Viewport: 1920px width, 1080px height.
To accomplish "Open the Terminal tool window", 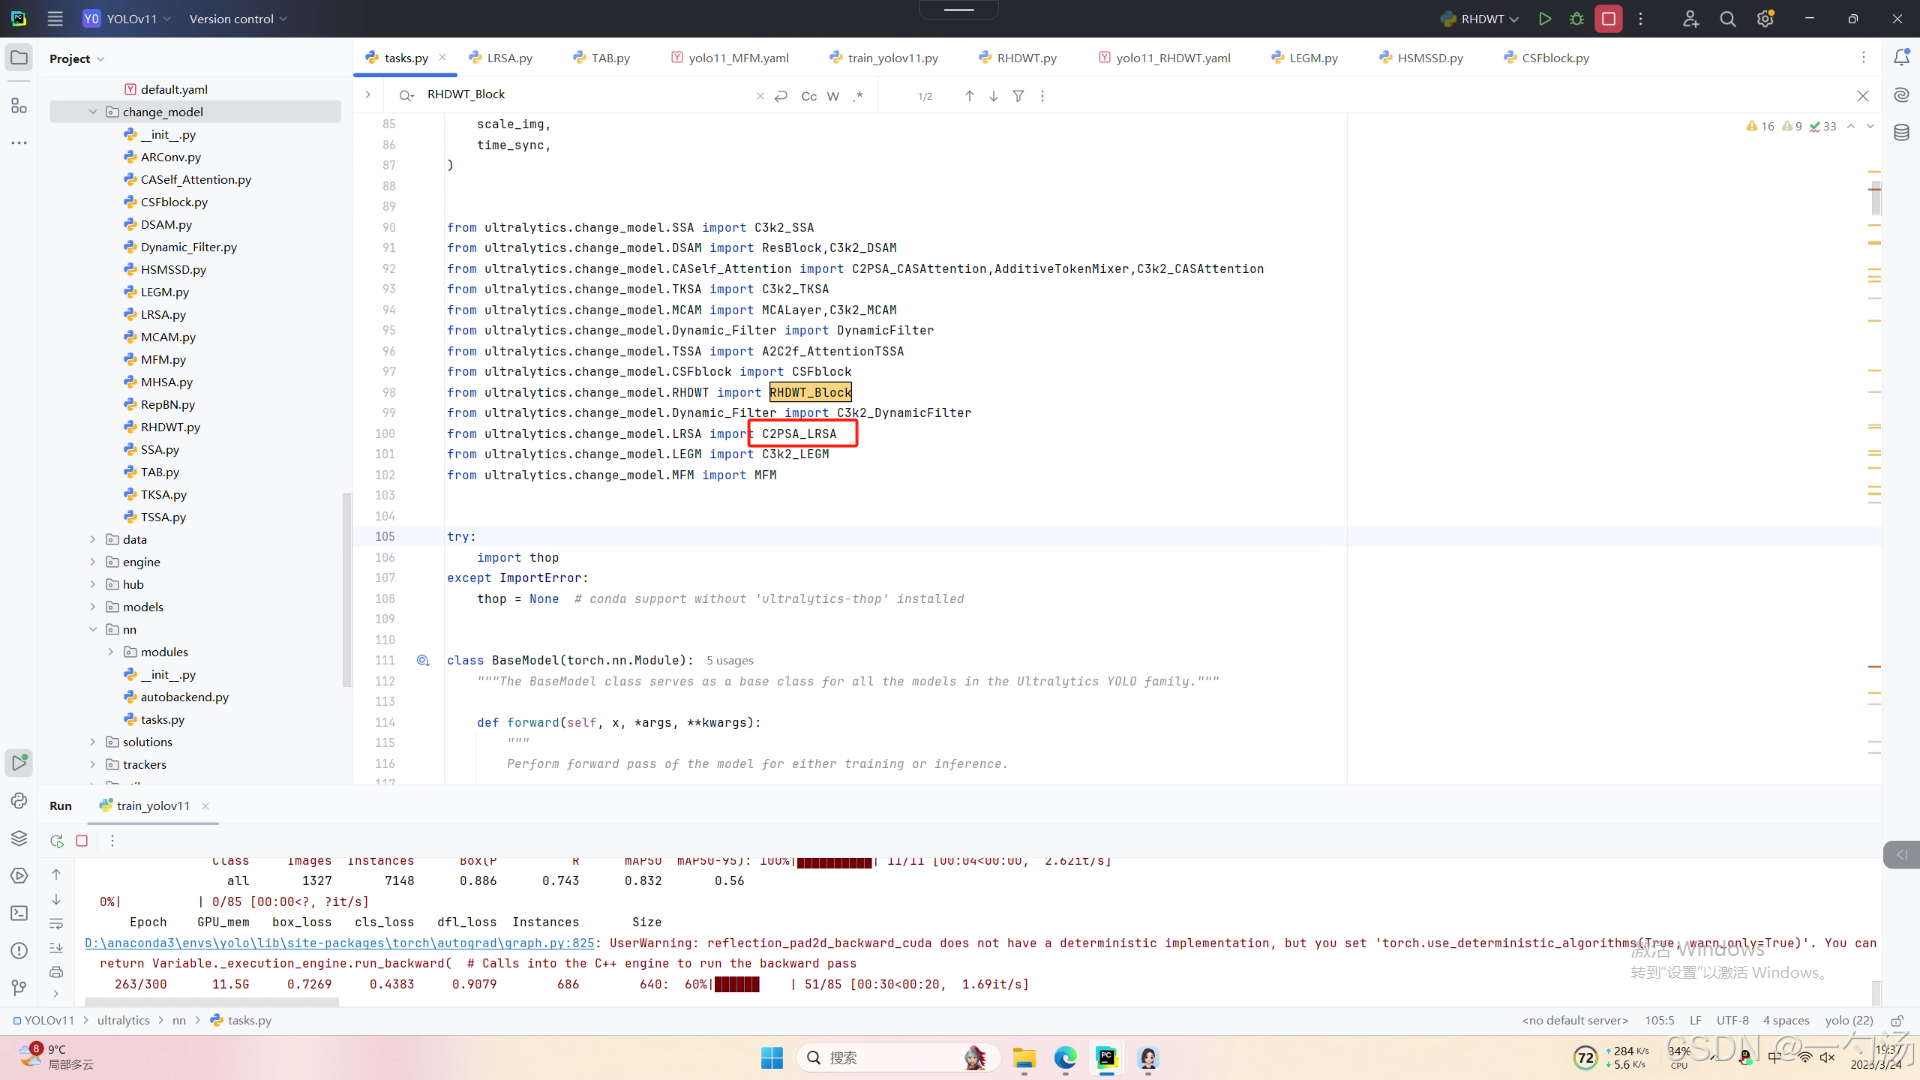I will [x=19, y=913].
